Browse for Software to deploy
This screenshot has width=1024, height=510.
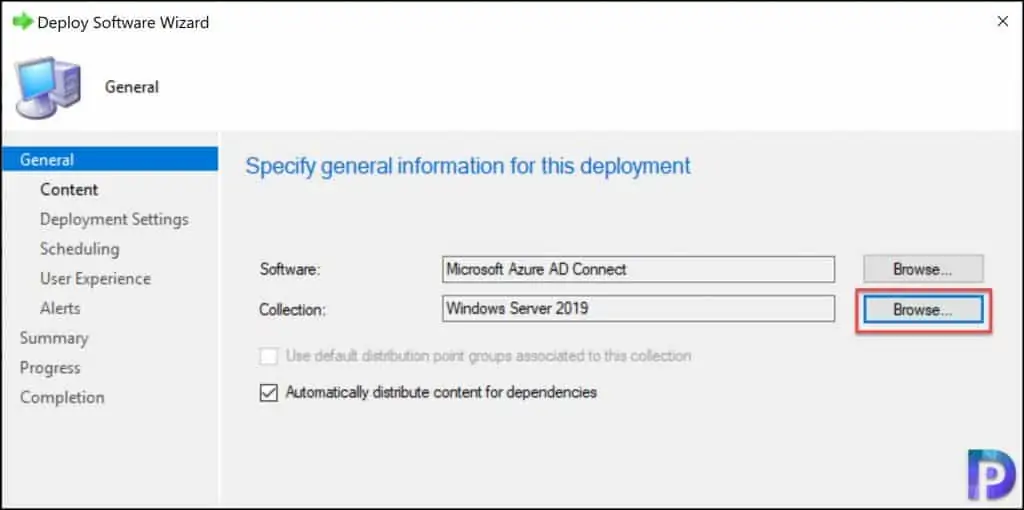click(x=923, y=269)
